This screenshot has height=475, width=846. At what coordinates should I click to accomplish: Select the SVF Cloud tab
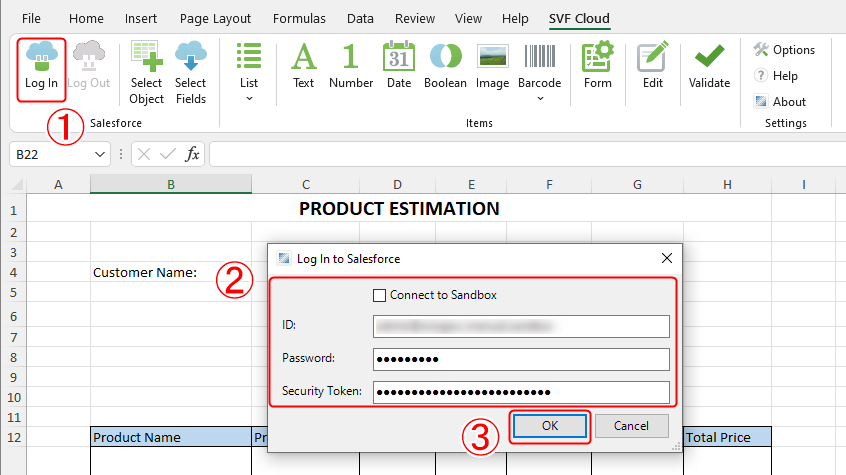point(579,18)
